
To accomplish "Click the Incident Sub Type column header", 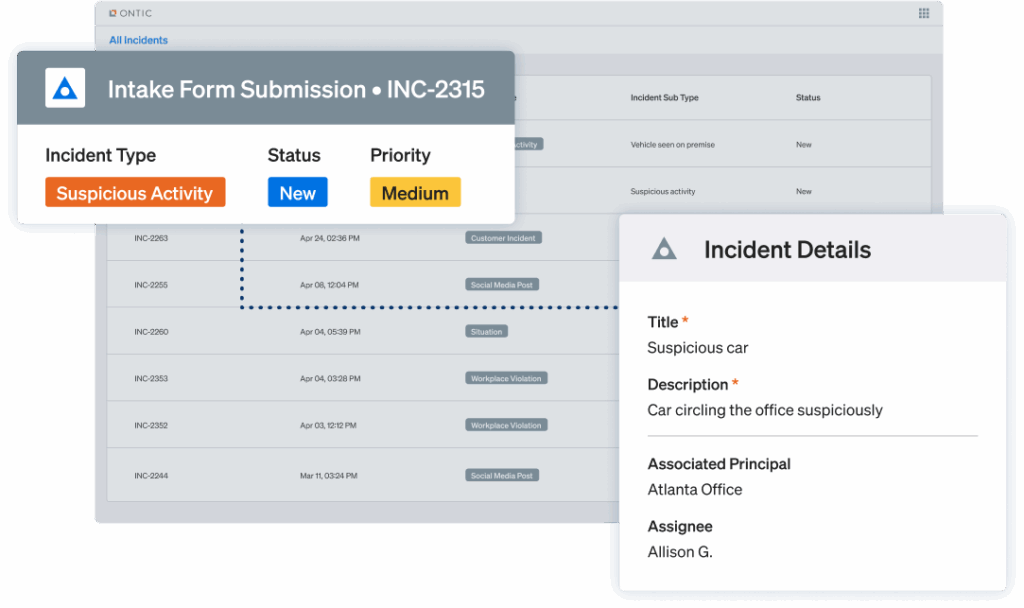I will click(x=664, y=97).
